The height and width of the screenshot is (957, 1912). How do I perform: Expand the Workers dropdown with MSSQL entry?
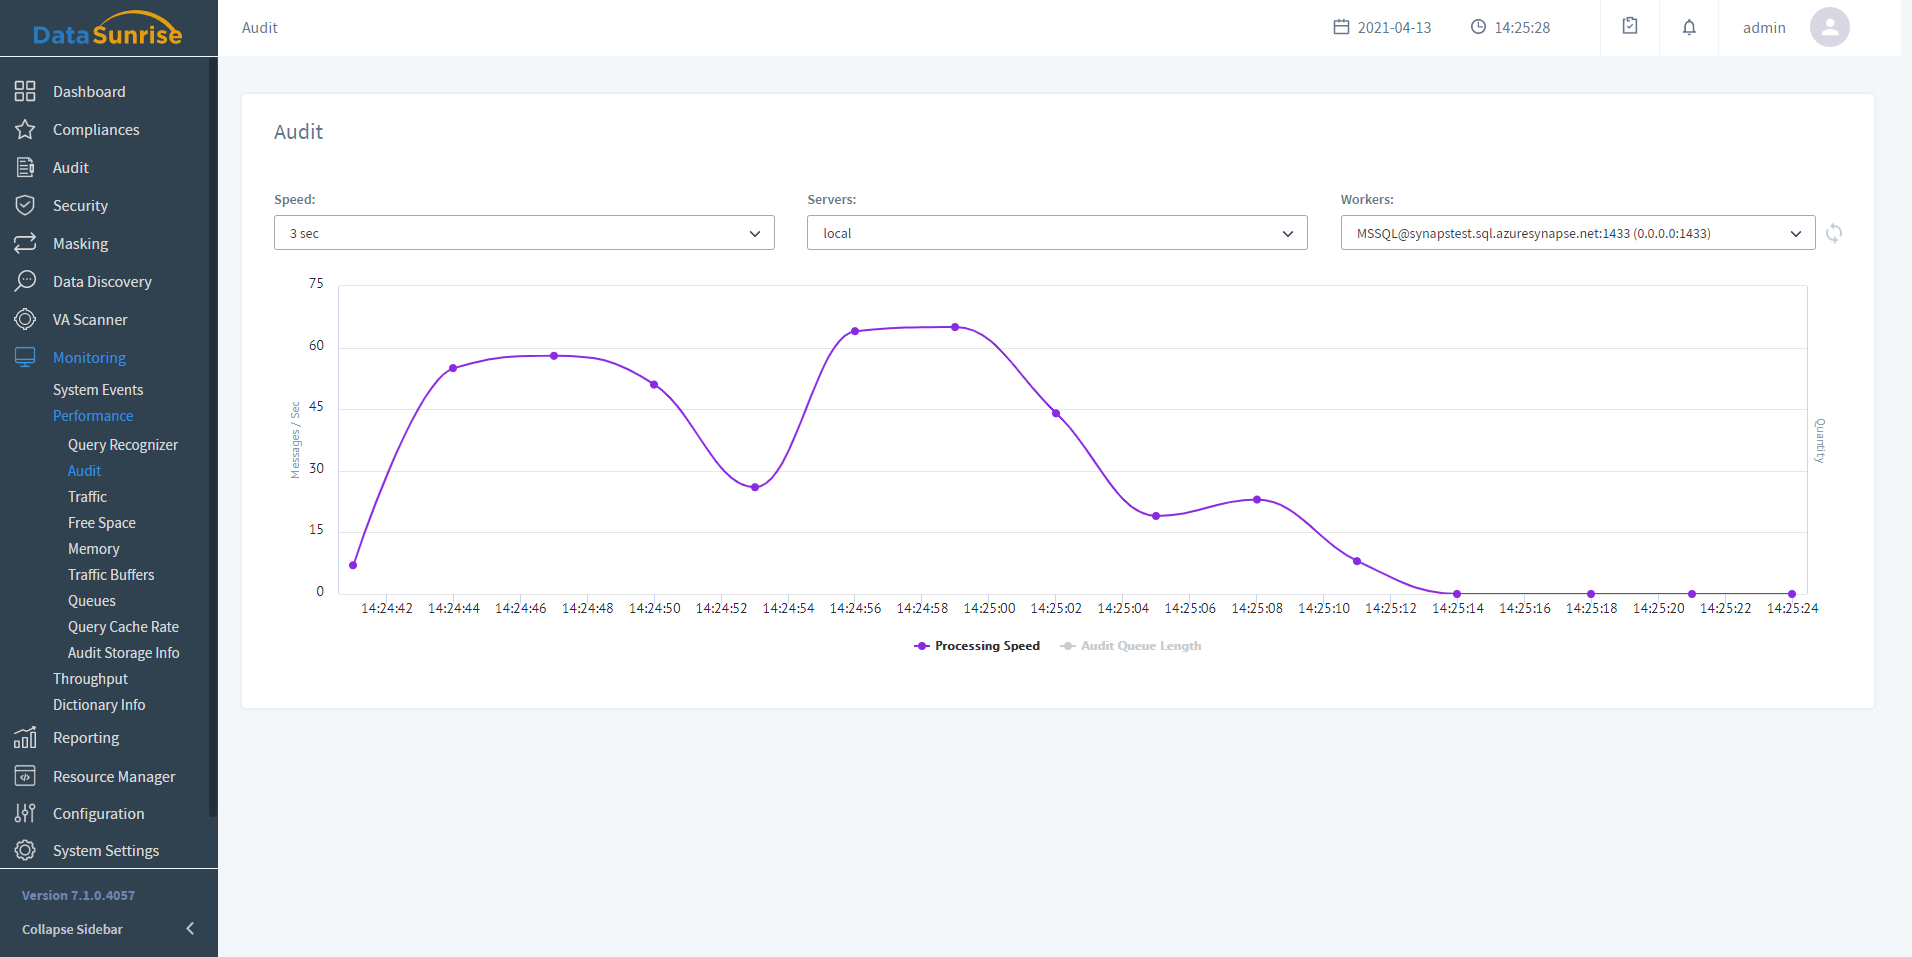coord(1577,233)
